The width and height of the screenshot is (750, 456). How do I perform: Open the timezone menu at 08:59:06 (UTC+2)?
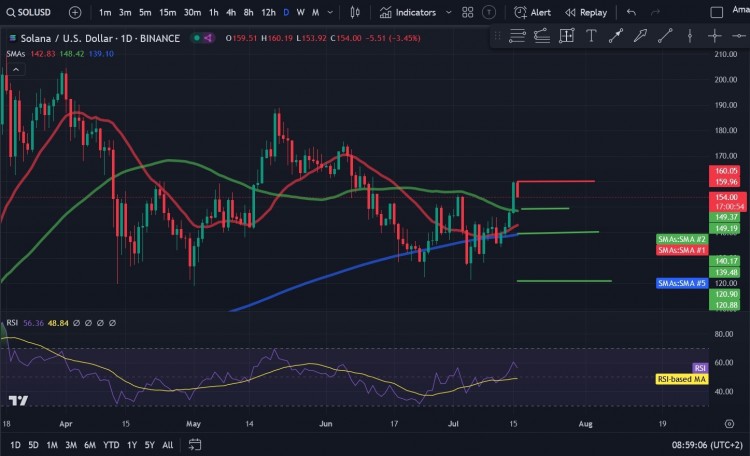coord(707,445)
